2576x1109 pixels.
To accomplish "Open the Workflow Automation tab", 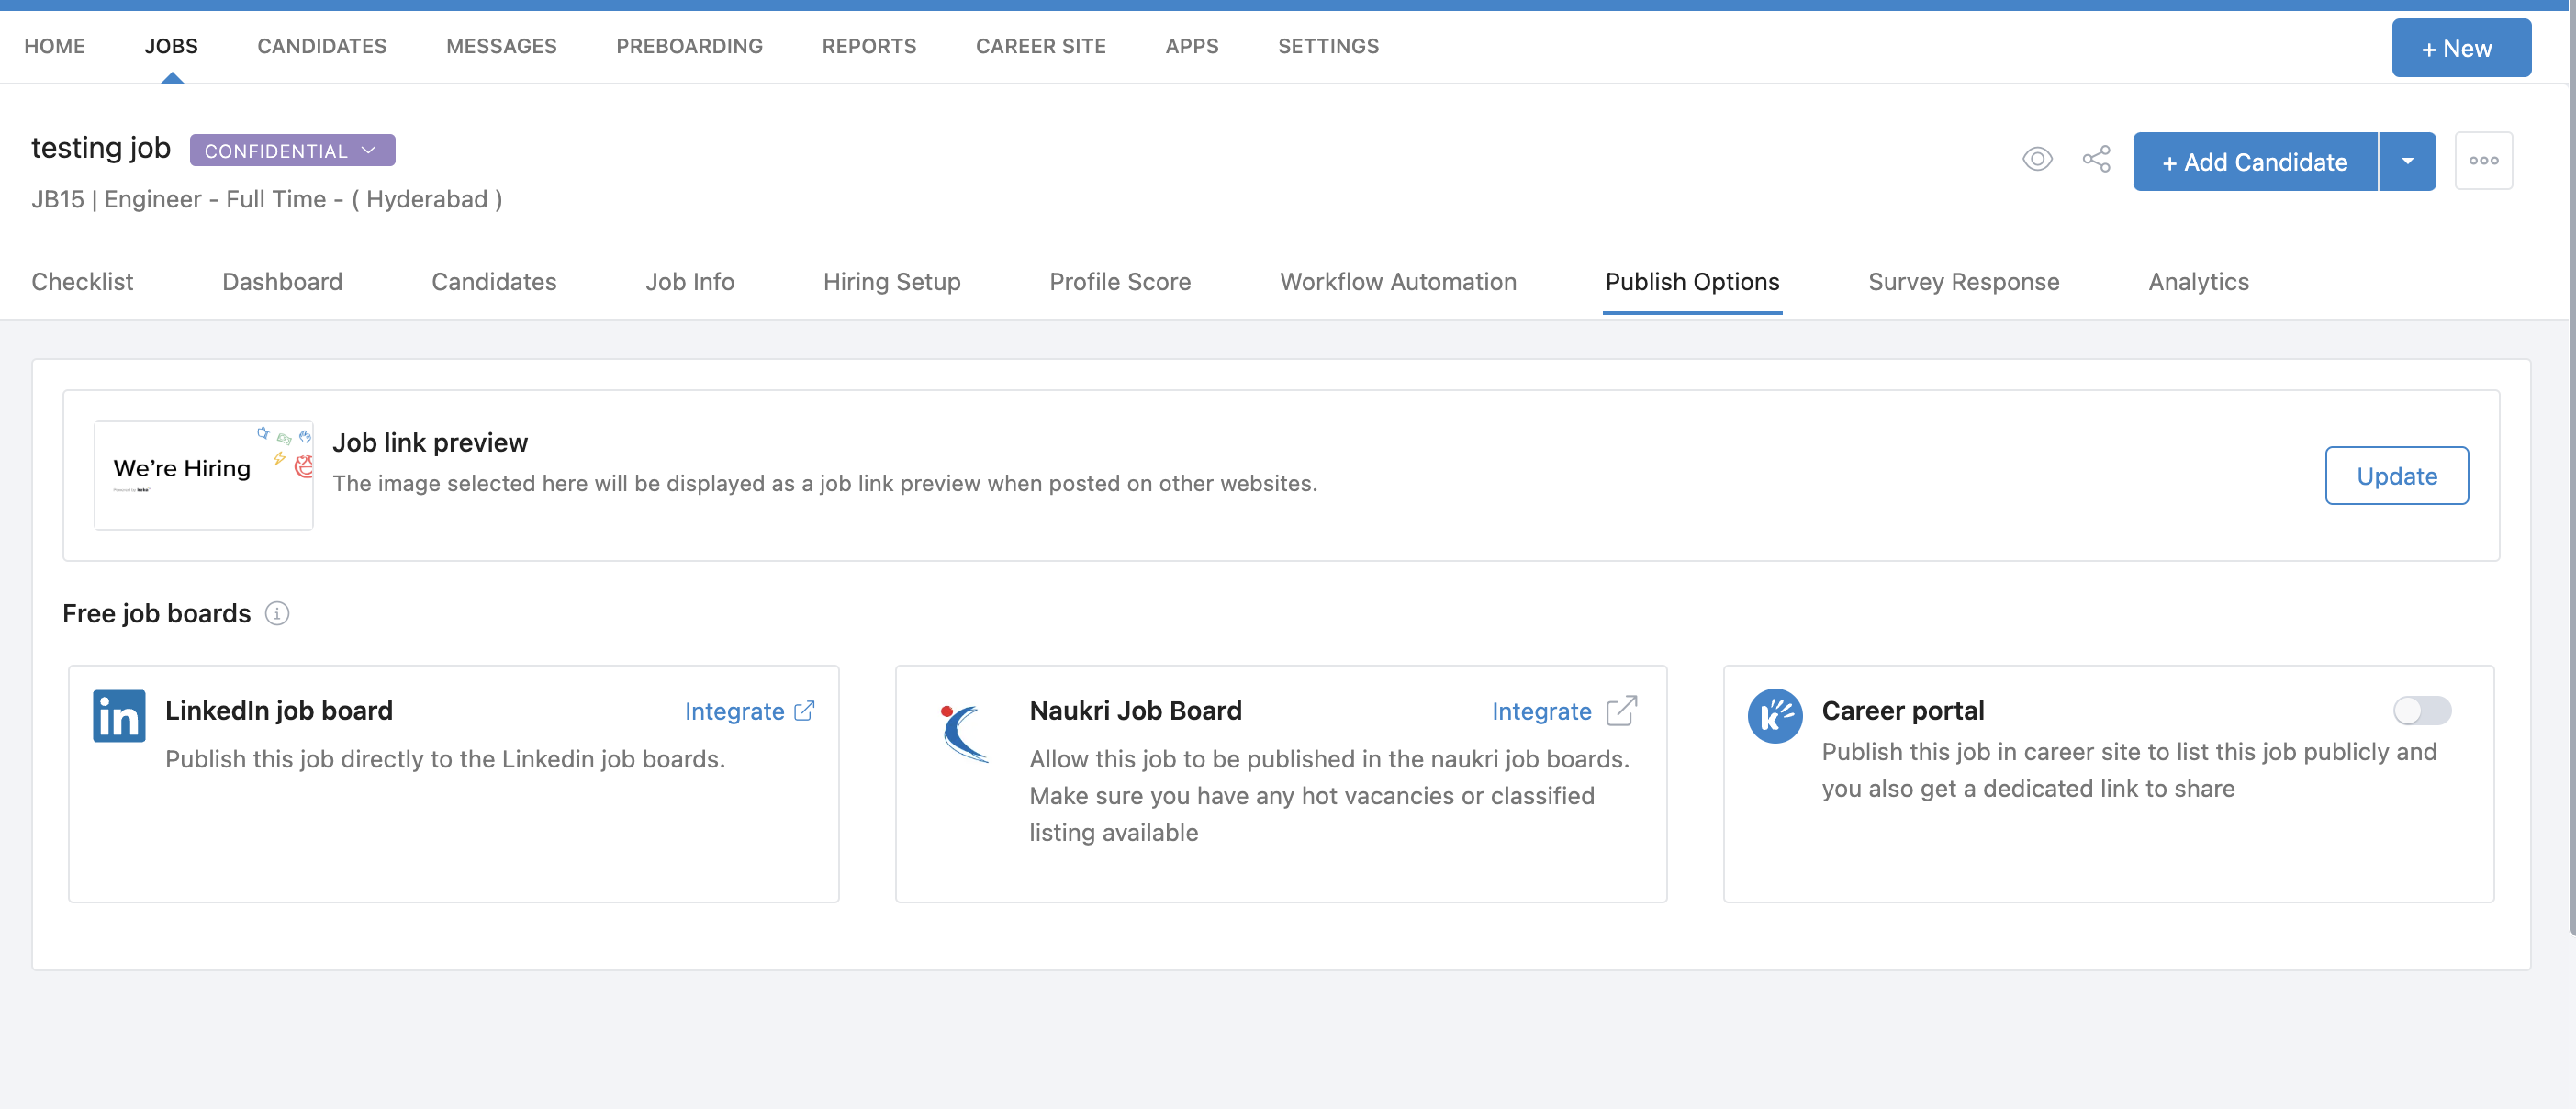I will click(1398, 282).
